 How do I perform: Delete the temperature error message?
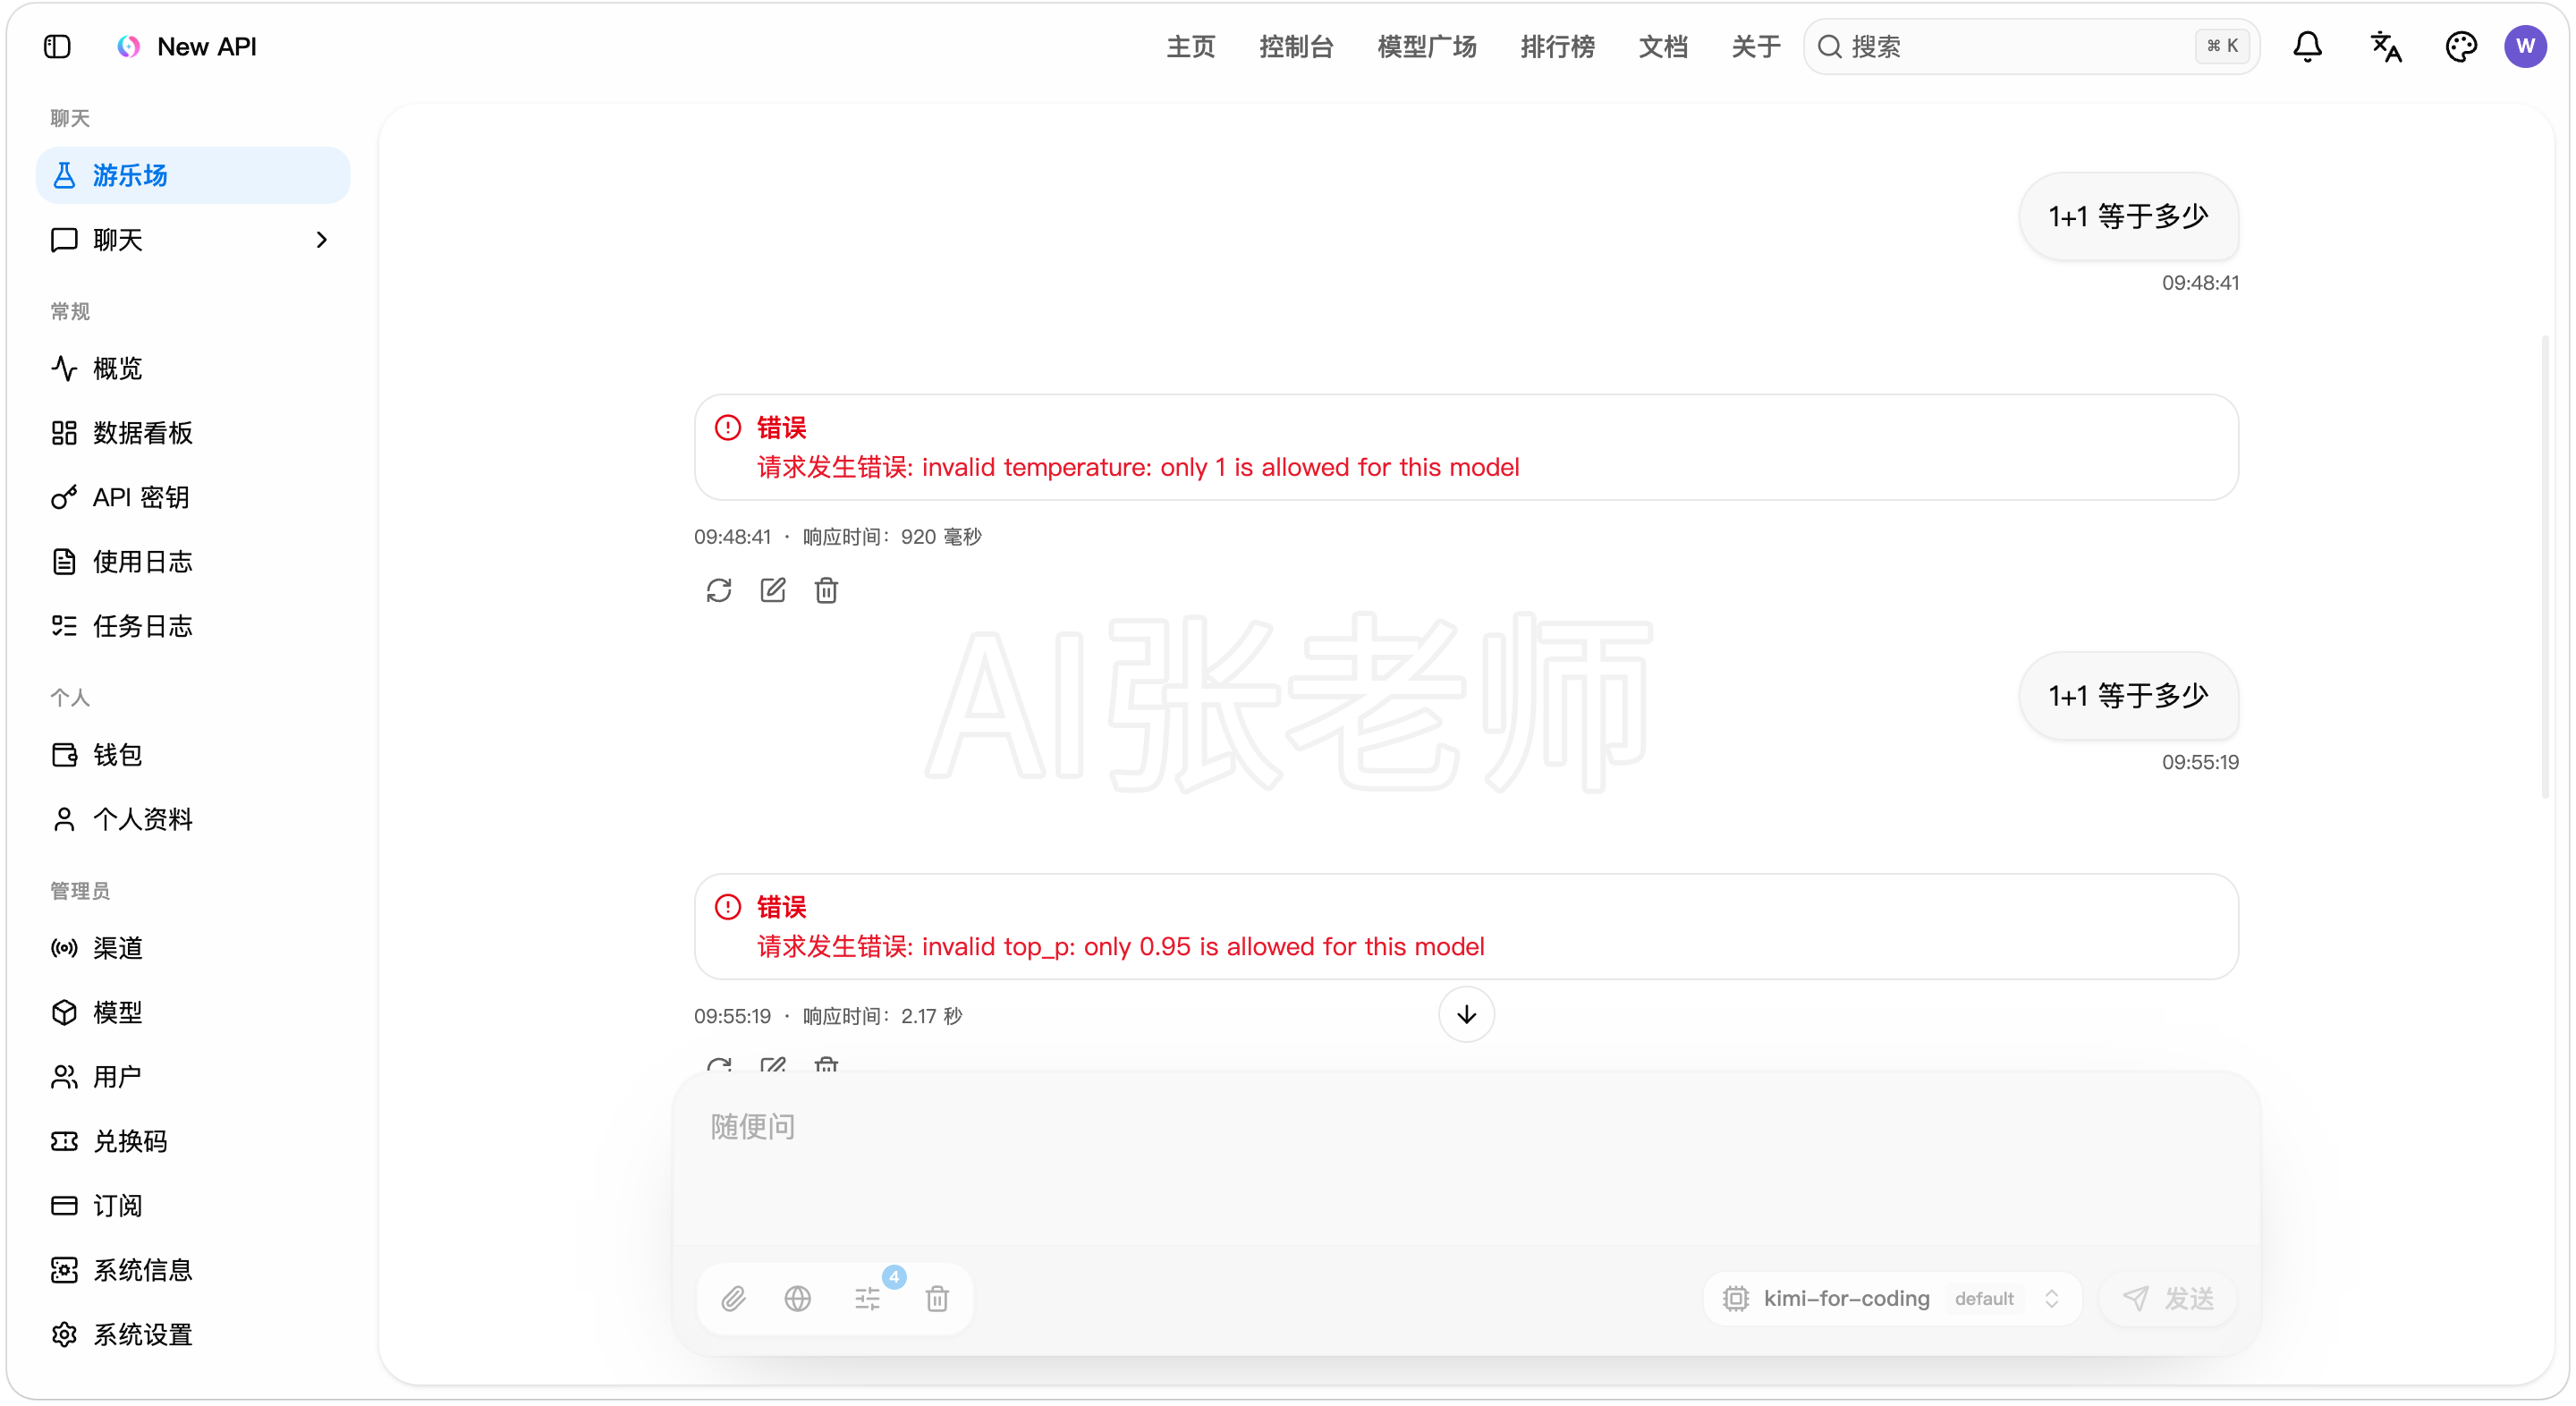point(826,590)
